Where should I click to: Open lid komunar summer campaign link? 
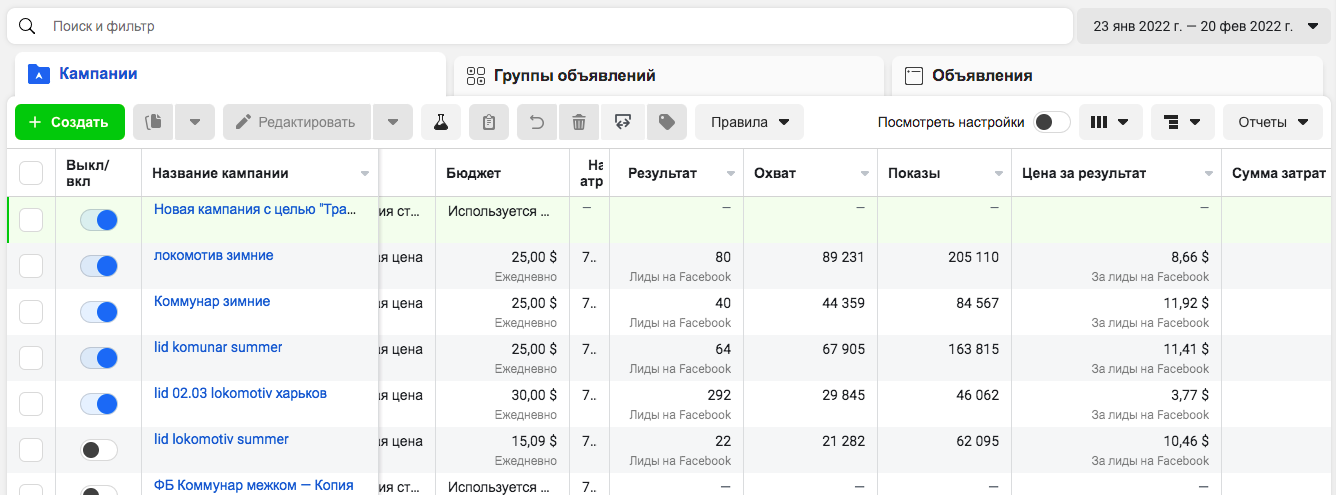tap(218, 348)
